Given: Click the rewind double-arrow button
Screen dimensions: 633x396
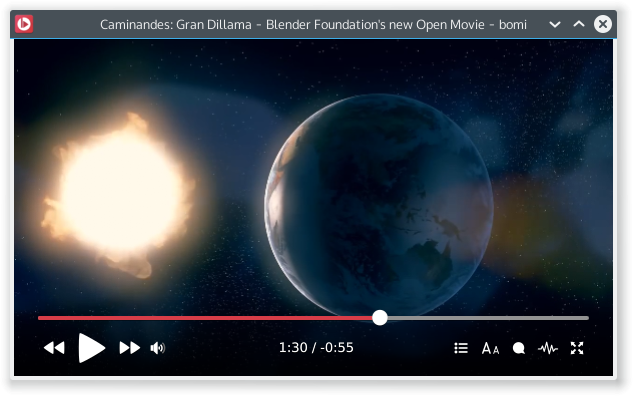Looking at the screenshot, I should 54,348.
